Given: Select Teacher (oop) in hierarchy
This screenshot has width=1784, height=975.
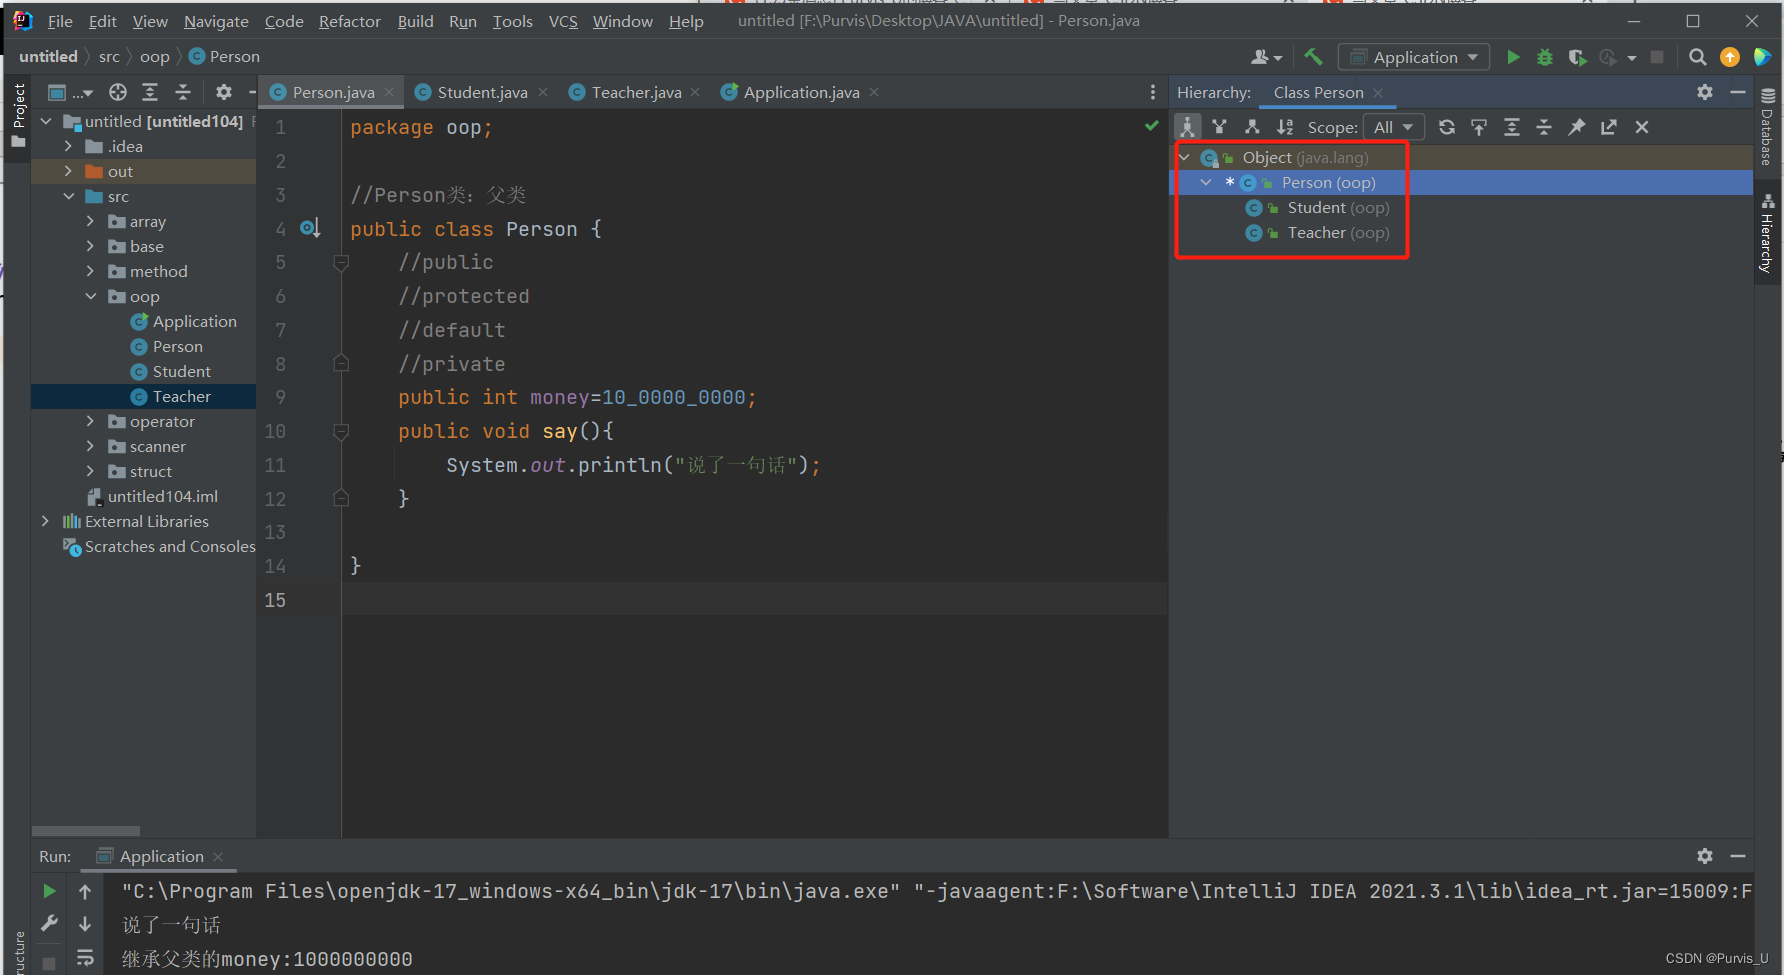Looking at the screenshot, I should [1338, 232].
